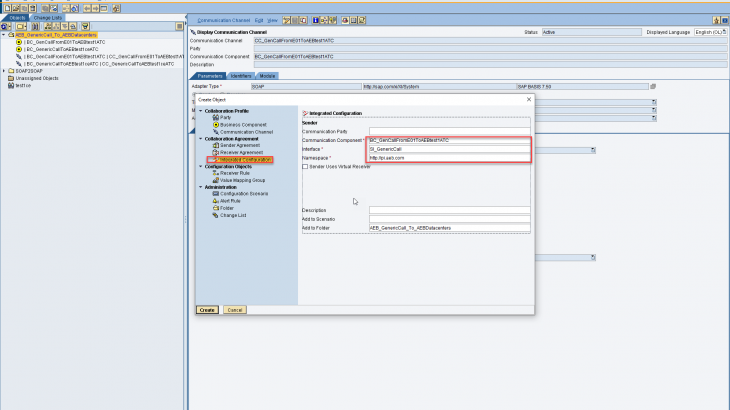Click the Interface field containing SI_GenericCall
Image resolution: width=730 pixels, height=410 pixels.
[449, 149]
